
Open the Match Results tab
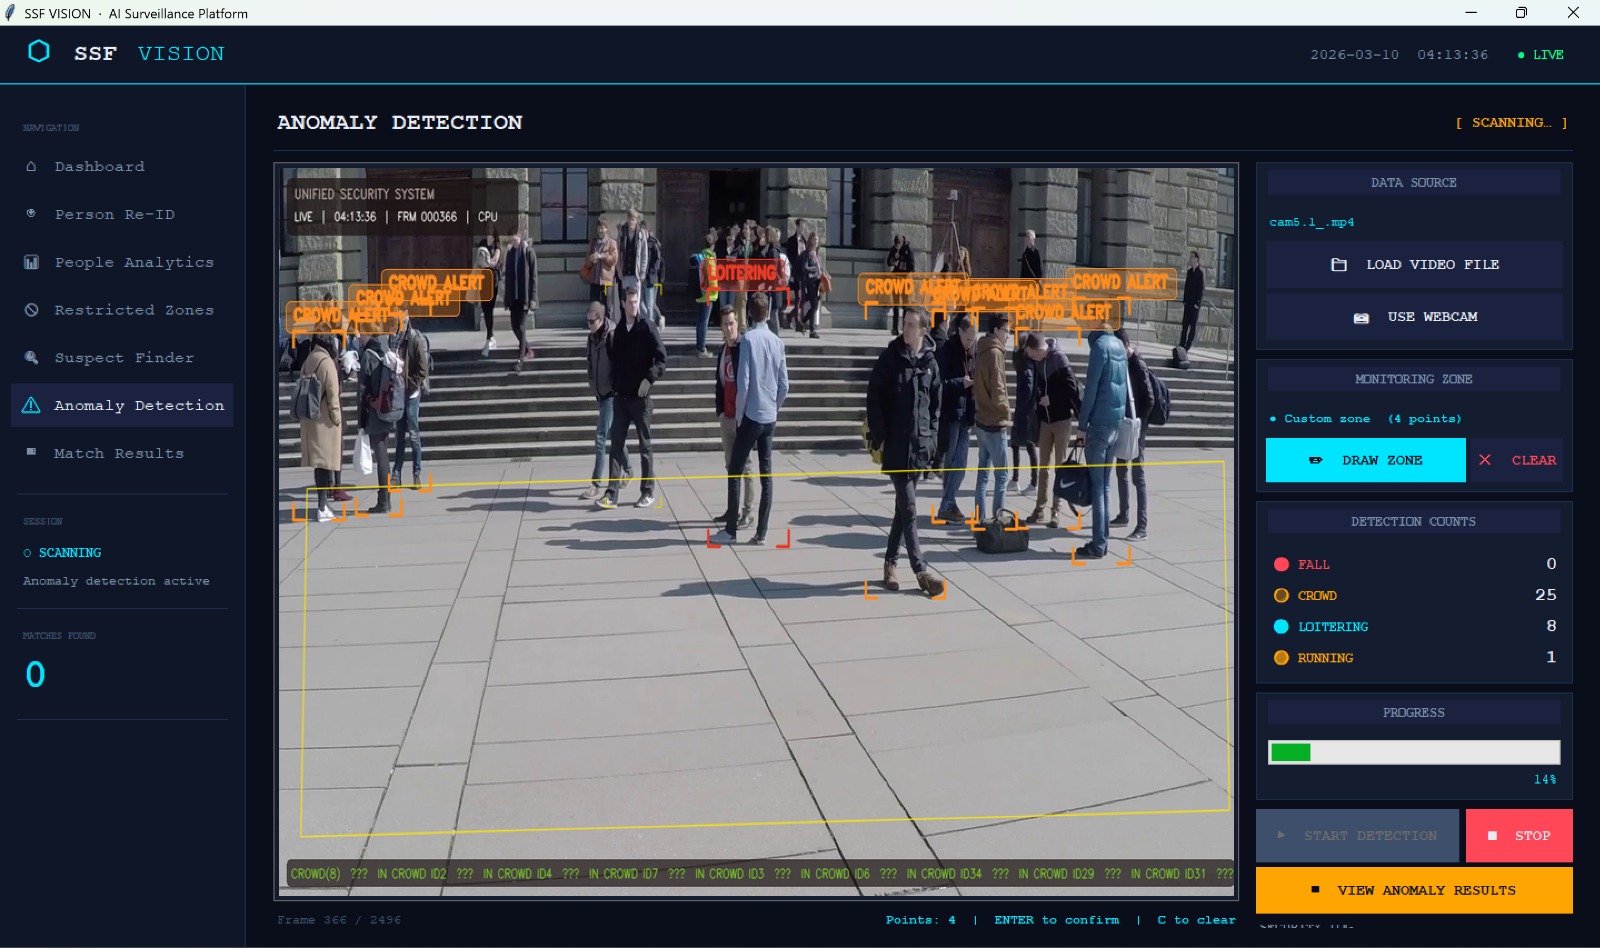(120, 452)
